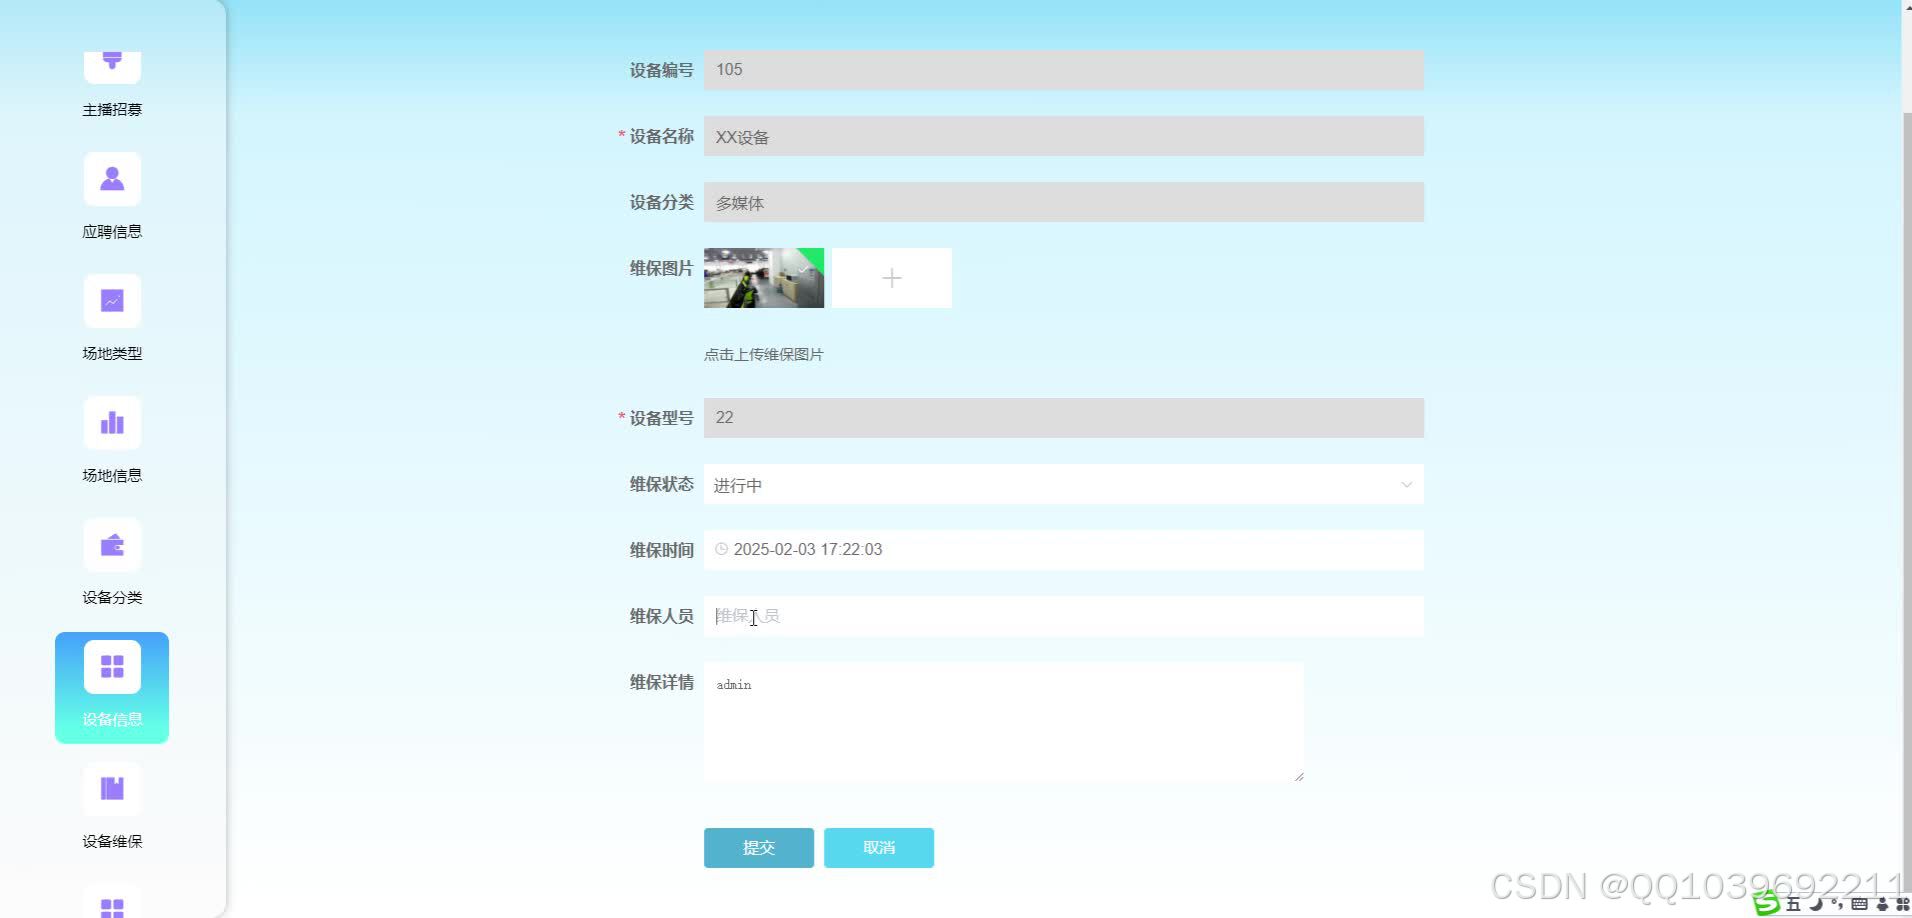Click the 维保图片 label
This screenshot has width=1912, height=918.
point(661,268)
